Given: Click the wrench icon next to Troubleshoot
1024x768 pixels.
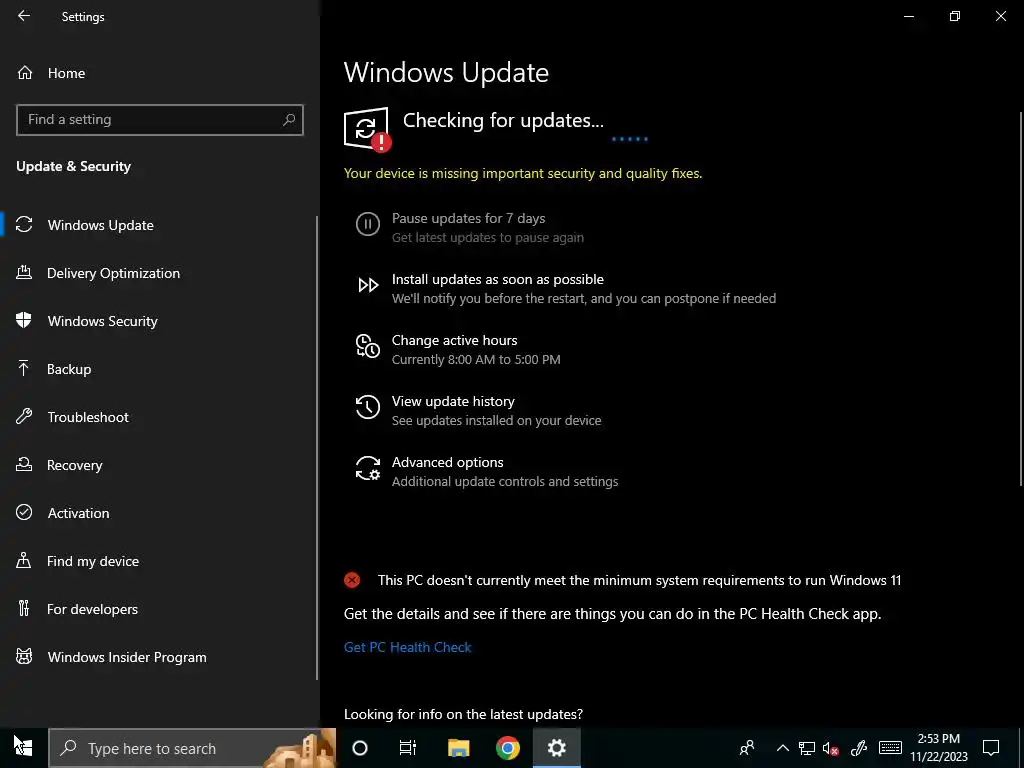Looking at the screenshot, I should pyautogui.click(x=24, y=416).
